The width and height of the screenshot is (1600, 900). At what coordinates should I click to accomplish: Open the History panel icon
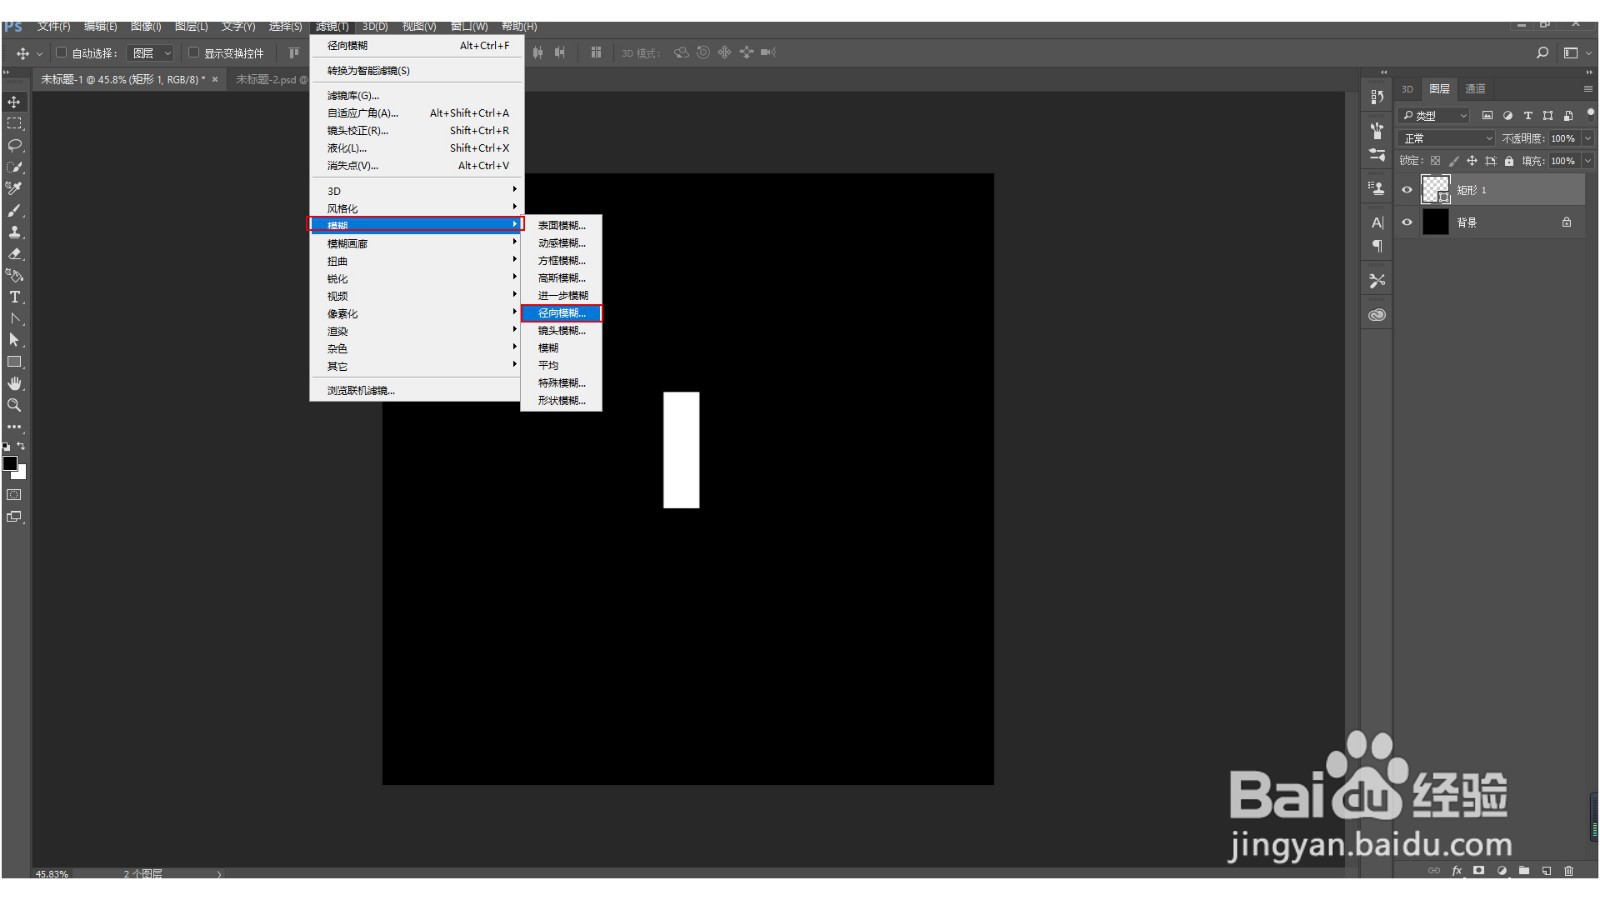pos(1377,97)
